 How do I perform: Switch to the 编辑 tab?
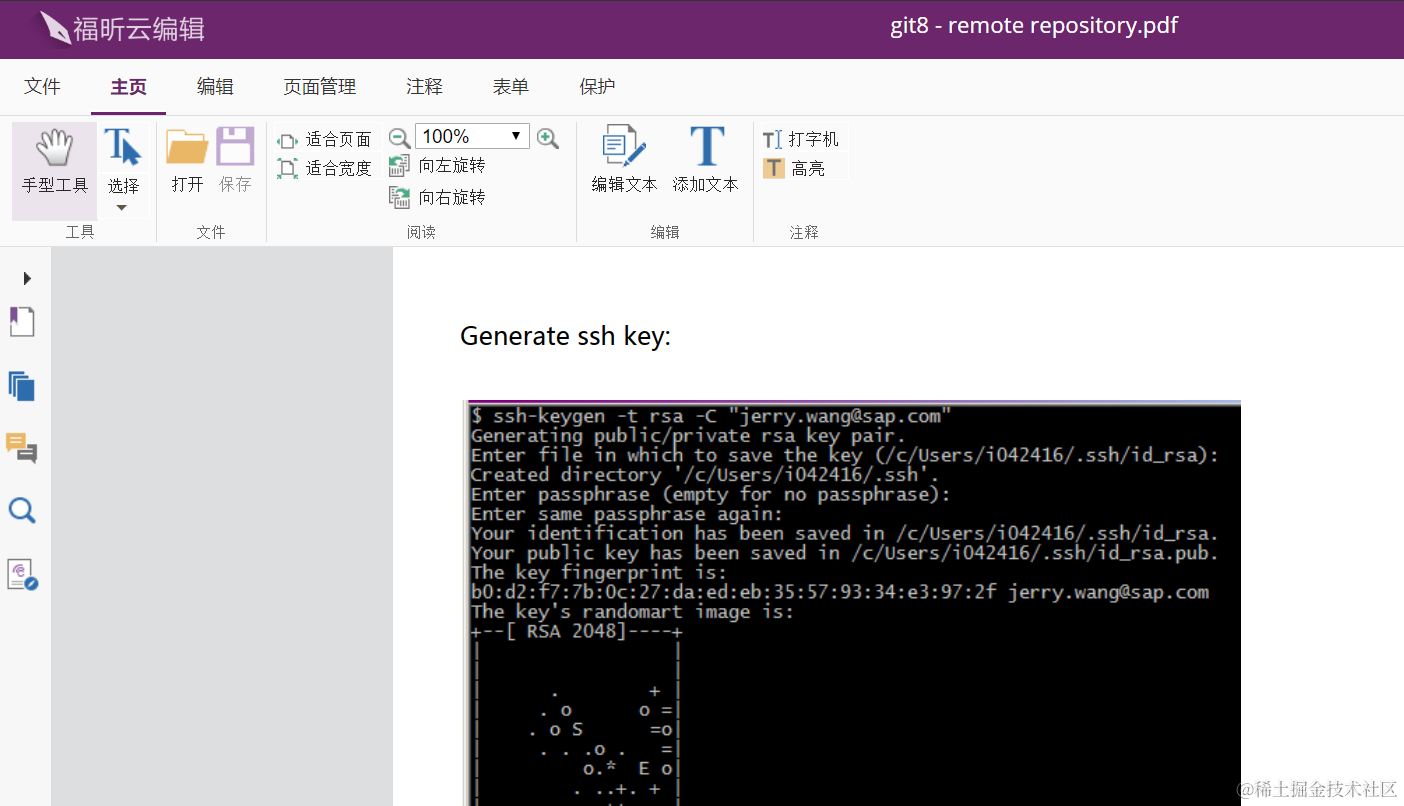pyautogui.click(x=215, y=87)
